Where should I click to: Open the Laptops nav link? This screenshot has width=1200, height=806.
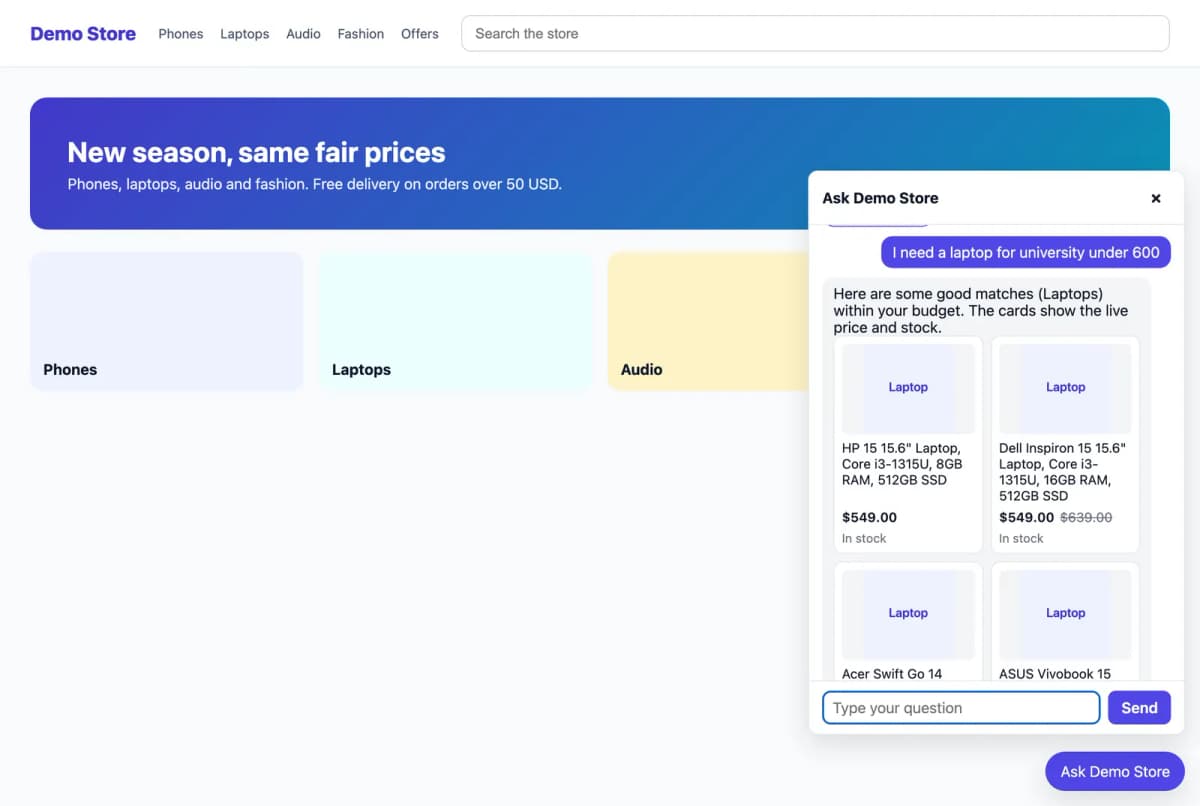245,34
